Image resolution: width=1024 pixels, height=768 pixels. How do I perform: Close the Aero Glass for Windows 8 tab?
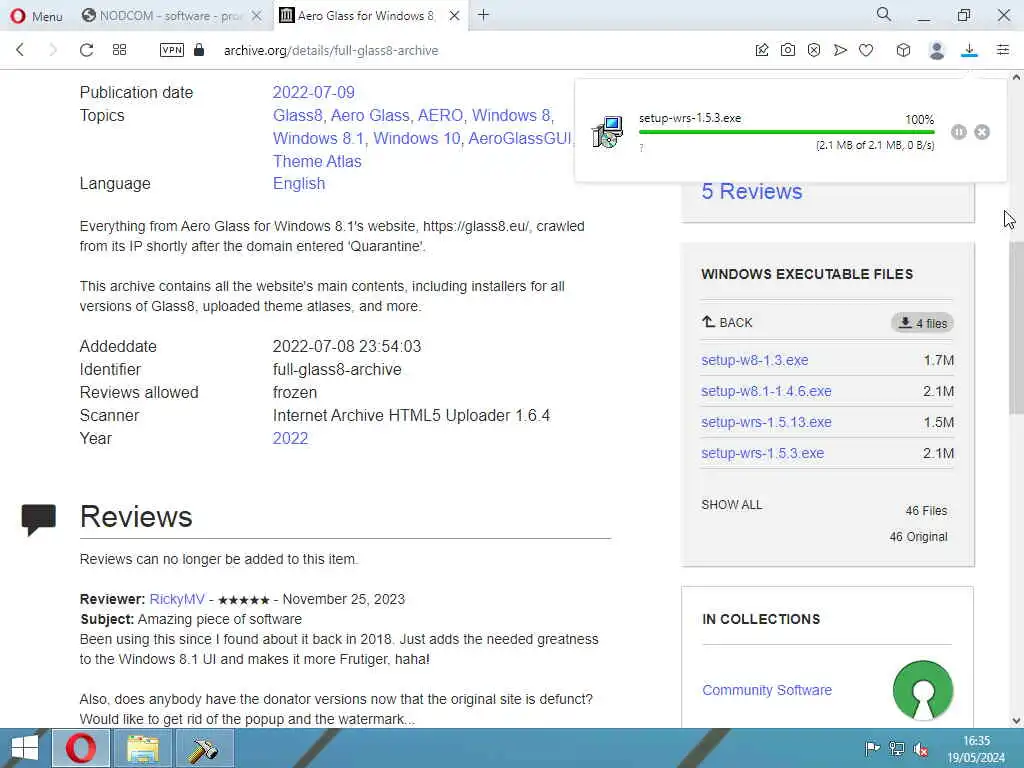pyautogui.click(x=455, y=16)
